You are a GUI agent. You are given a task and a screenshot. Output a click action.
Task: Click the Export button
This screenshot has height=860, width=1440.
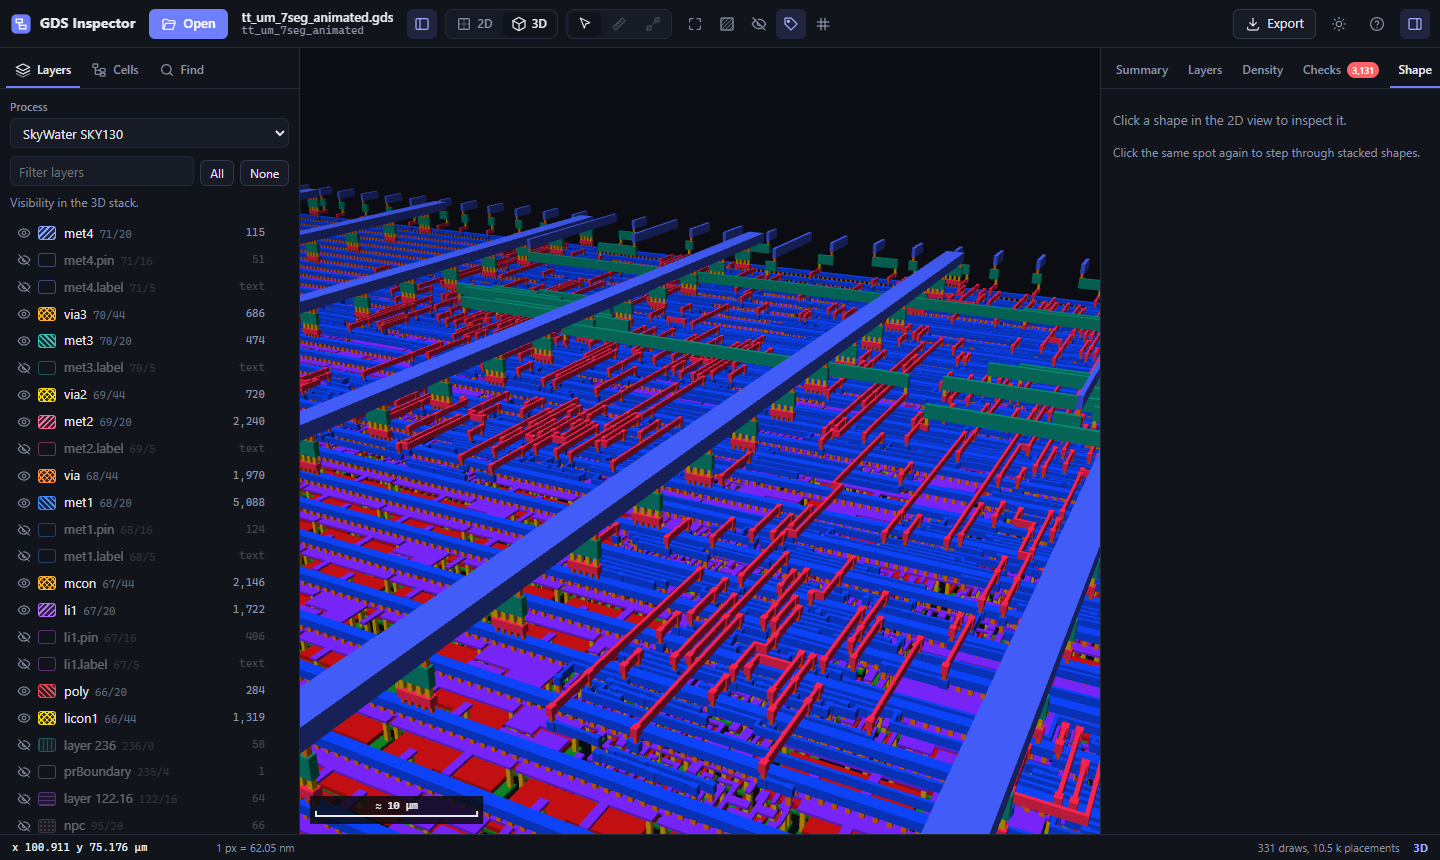[x=1274, y=24]
